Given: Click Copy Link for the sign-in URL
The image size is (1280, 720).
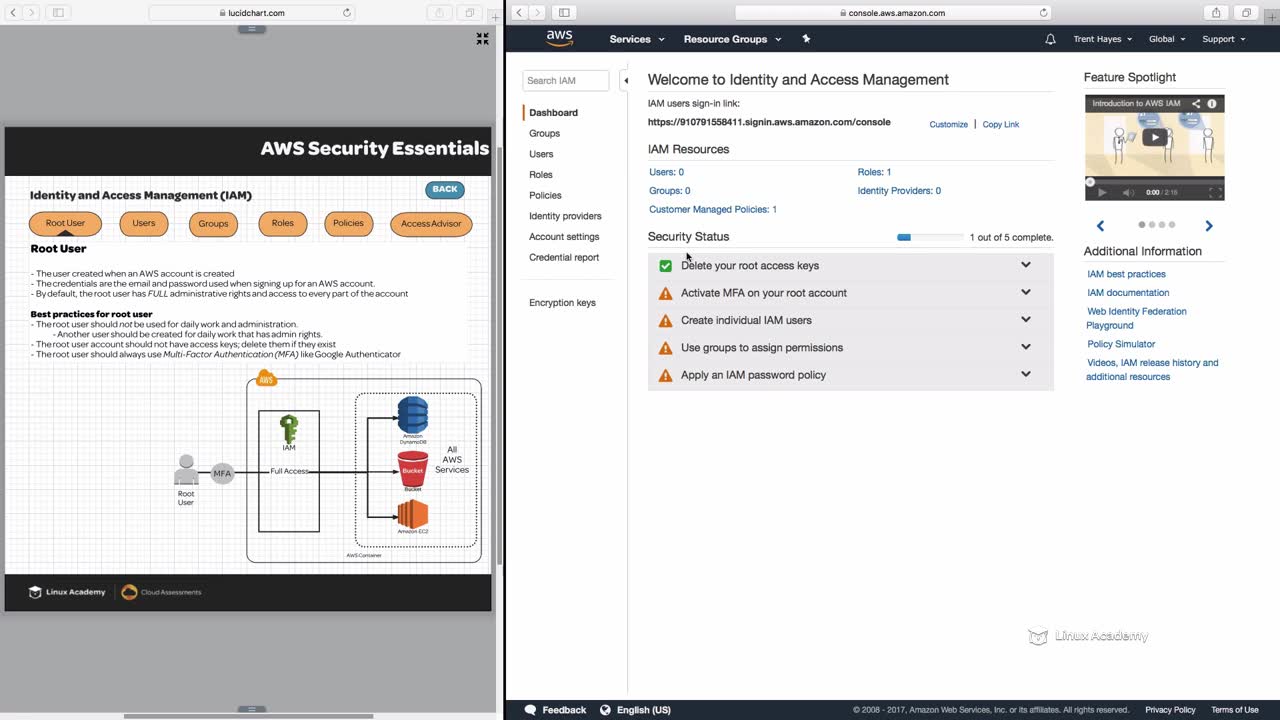Looking at the screenshot, I should pyautogui.click(x=1001, y=124).
